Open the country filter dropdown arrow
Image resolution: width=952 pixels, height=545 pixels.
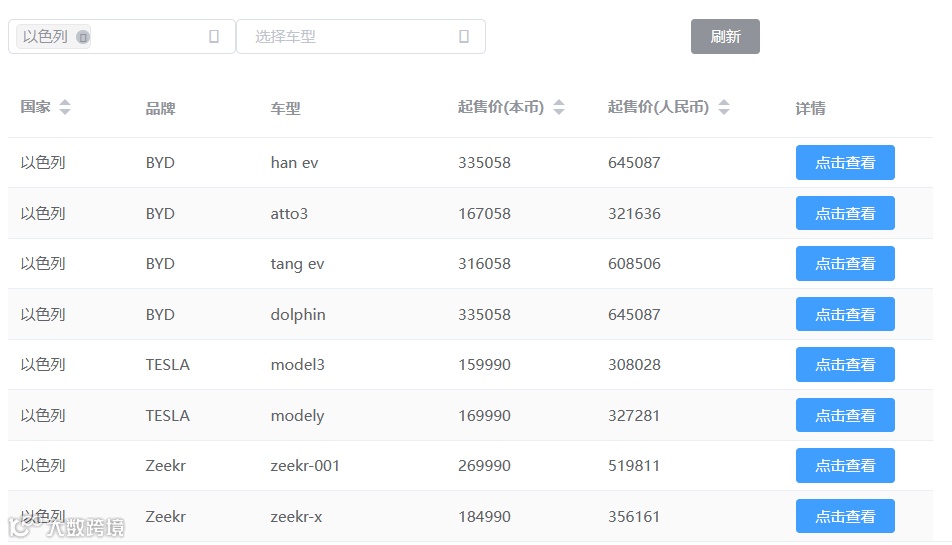(214, 36)
